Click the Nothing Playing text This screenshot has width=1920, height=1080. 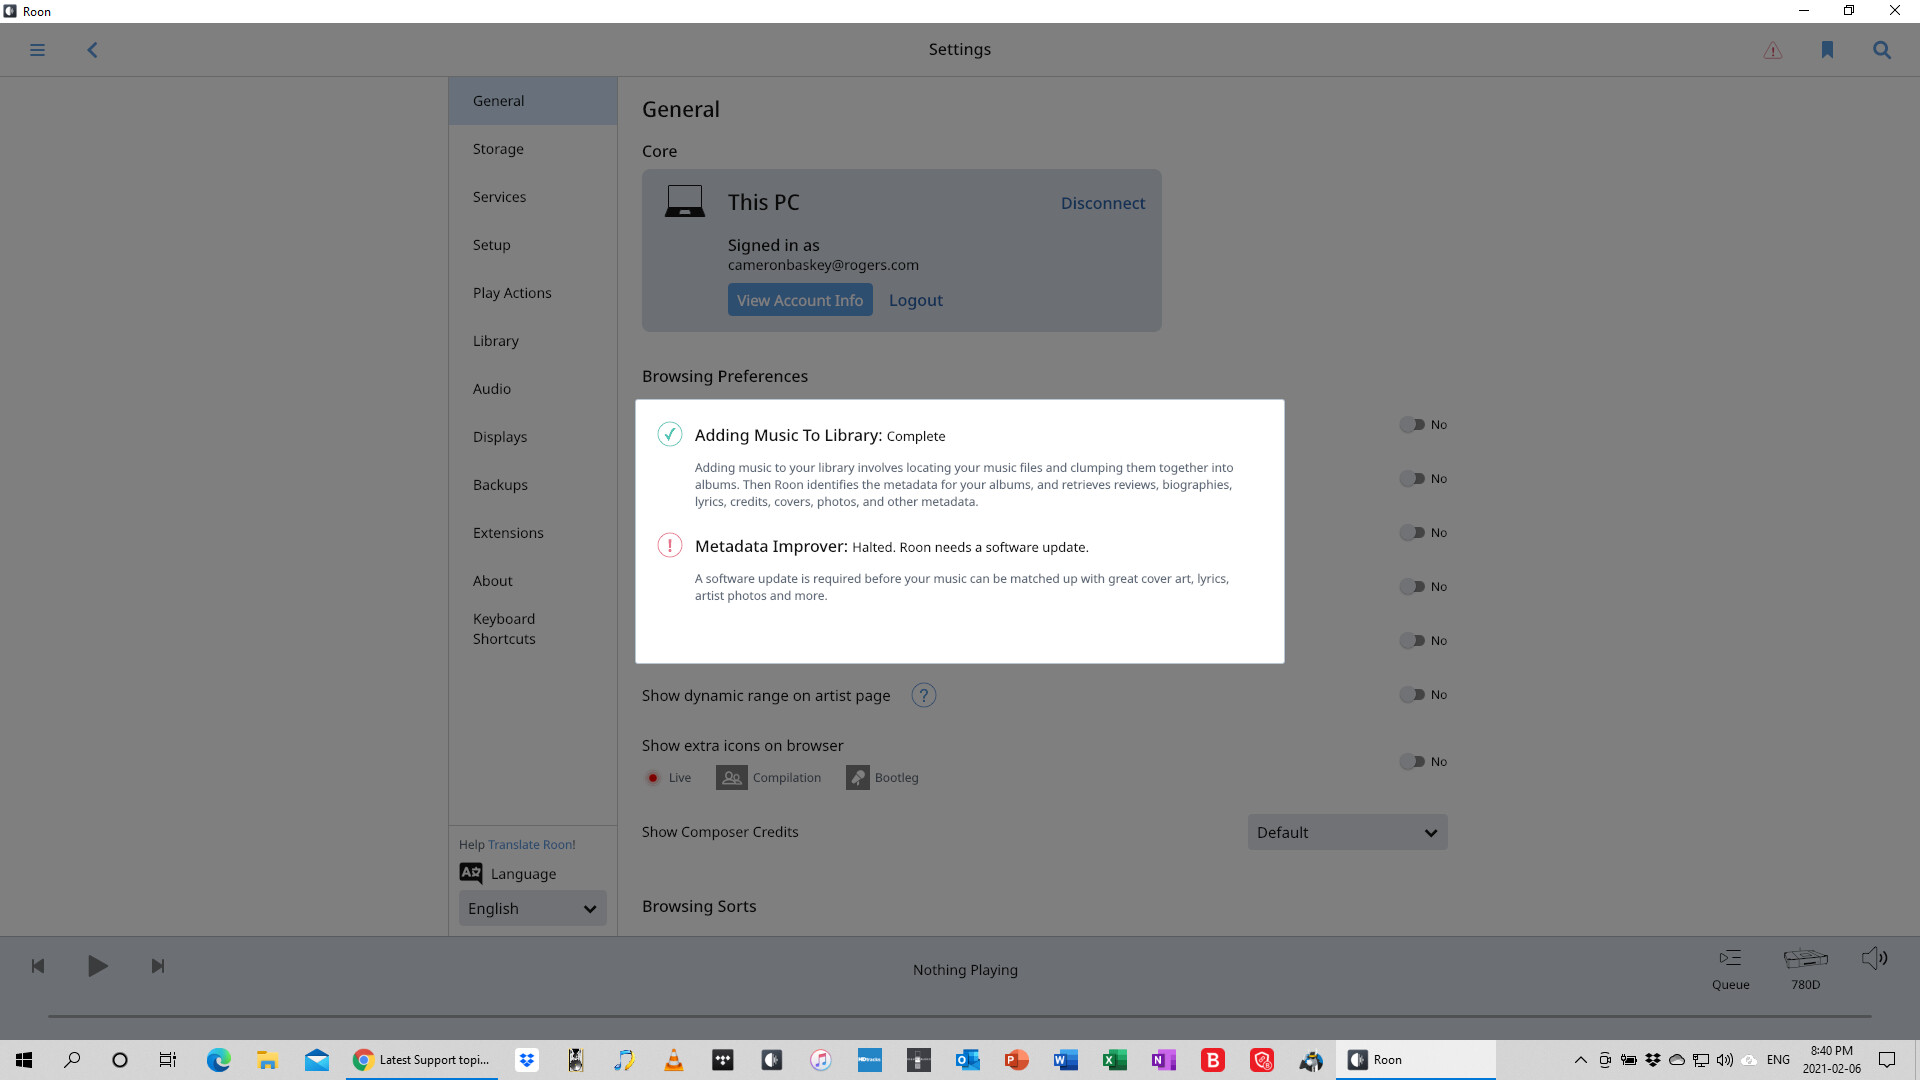(965, 970)
